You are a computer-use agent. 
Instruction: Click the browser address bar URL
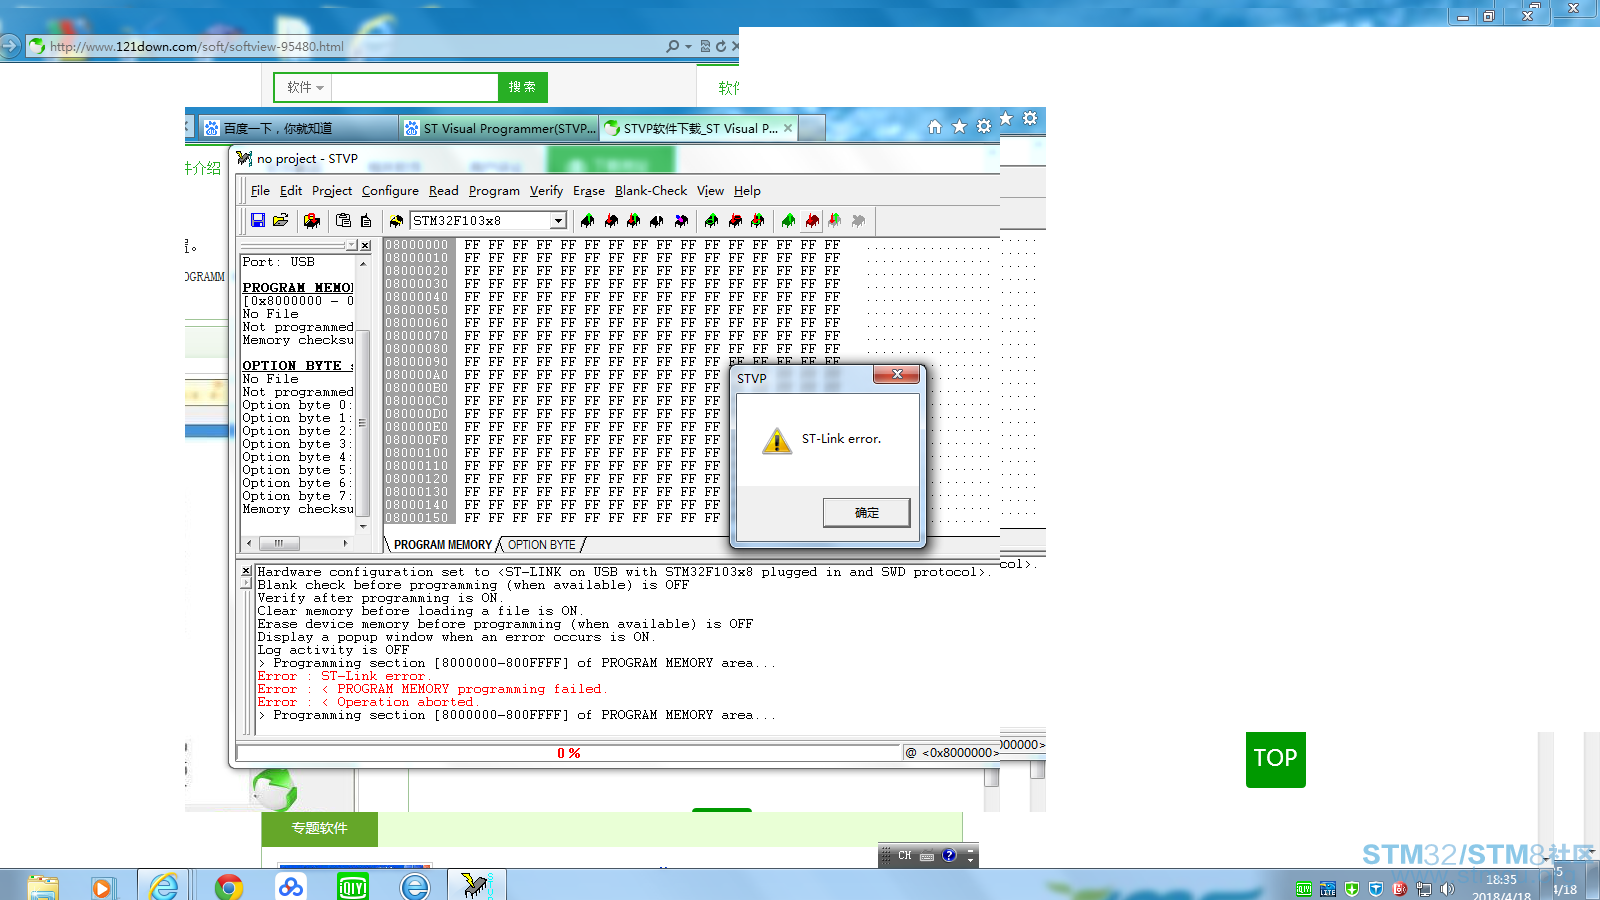click(x=197, y=46)
